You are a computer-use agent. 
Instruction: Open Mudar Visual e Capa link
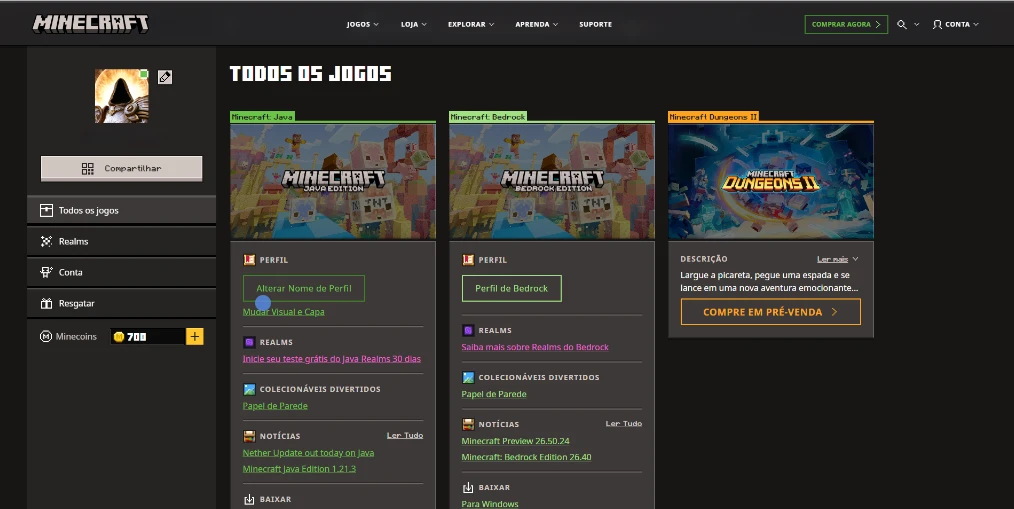click(x=283, y=312)
